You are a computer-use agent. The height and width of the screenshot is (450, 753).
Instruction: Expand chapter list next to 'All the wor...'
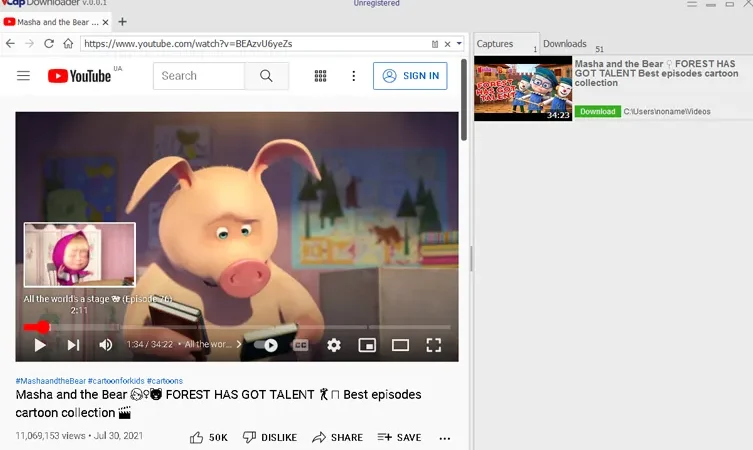pos(239,344)
